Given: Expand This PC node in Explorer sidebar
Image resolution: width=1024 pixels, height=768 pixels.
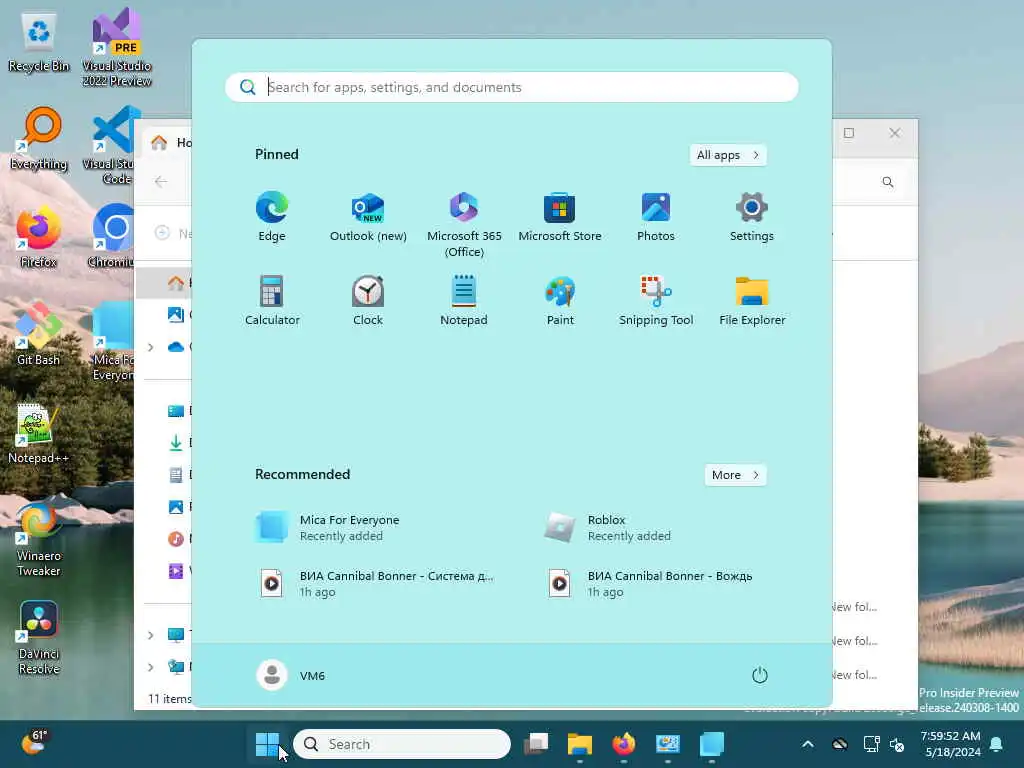Looking at the screenshot, I should pos(151,635).
